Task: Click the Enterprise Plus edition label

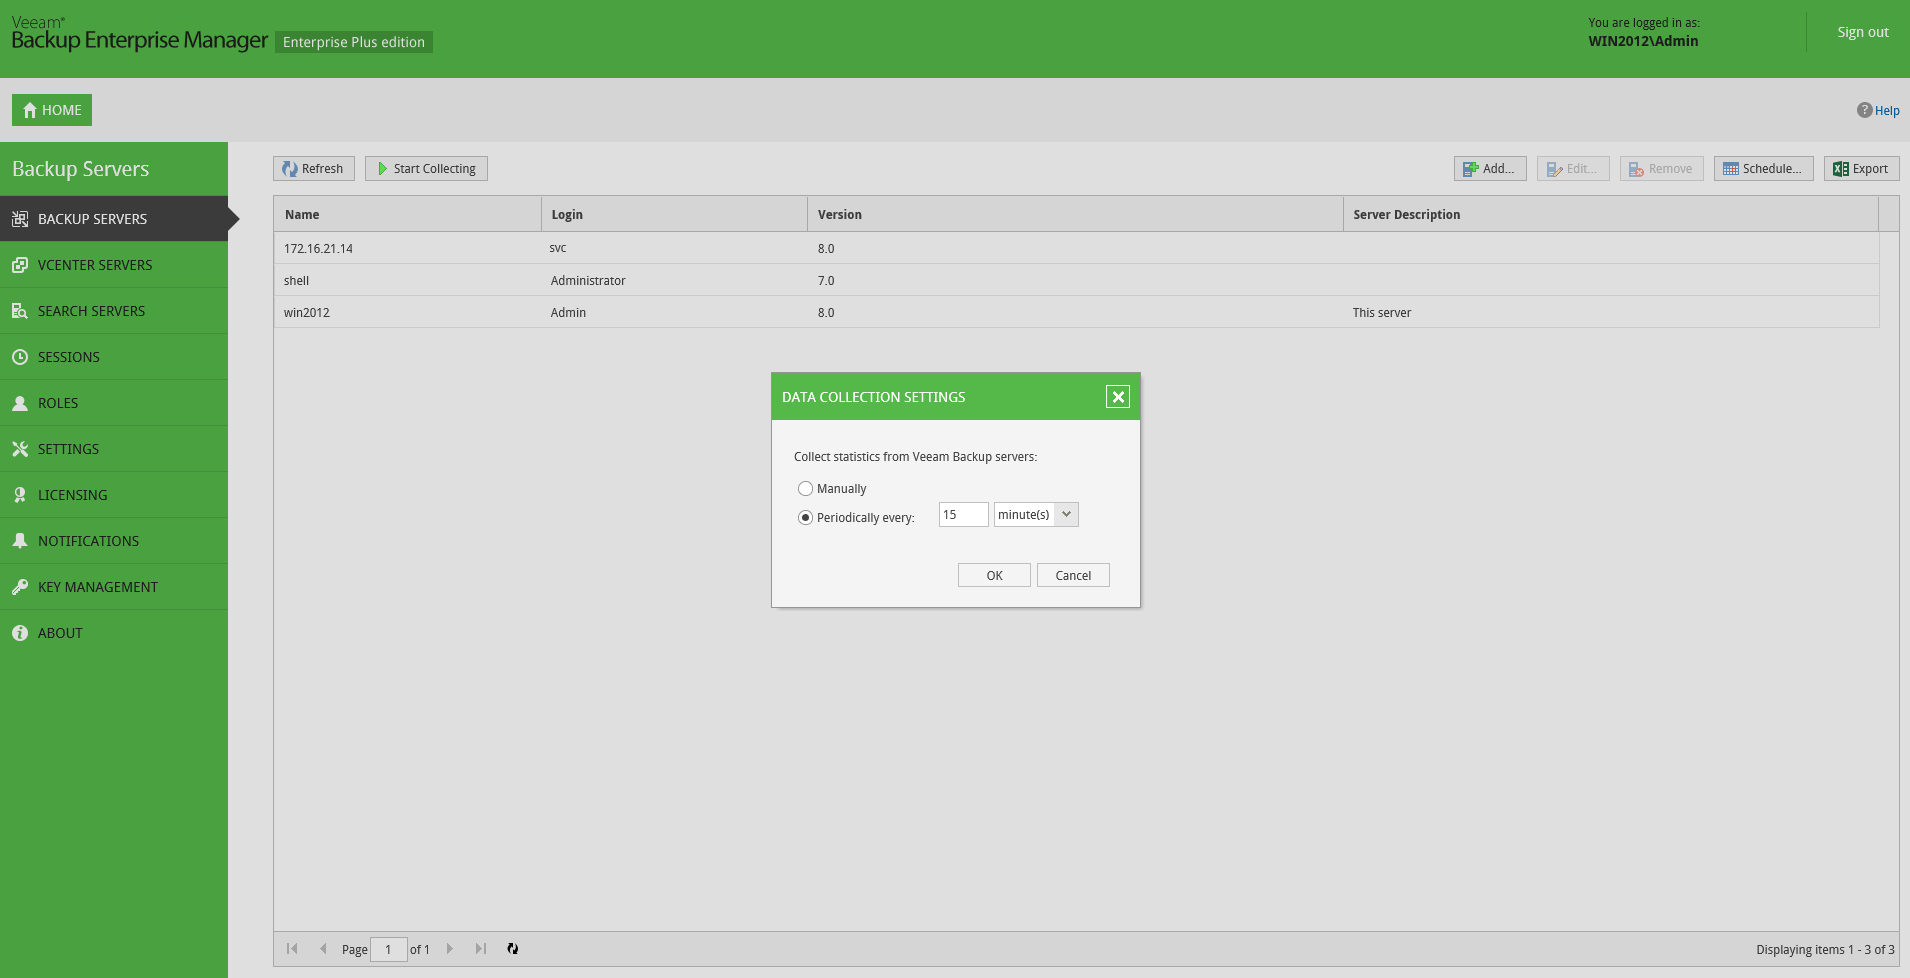Action: coord(354,42)
